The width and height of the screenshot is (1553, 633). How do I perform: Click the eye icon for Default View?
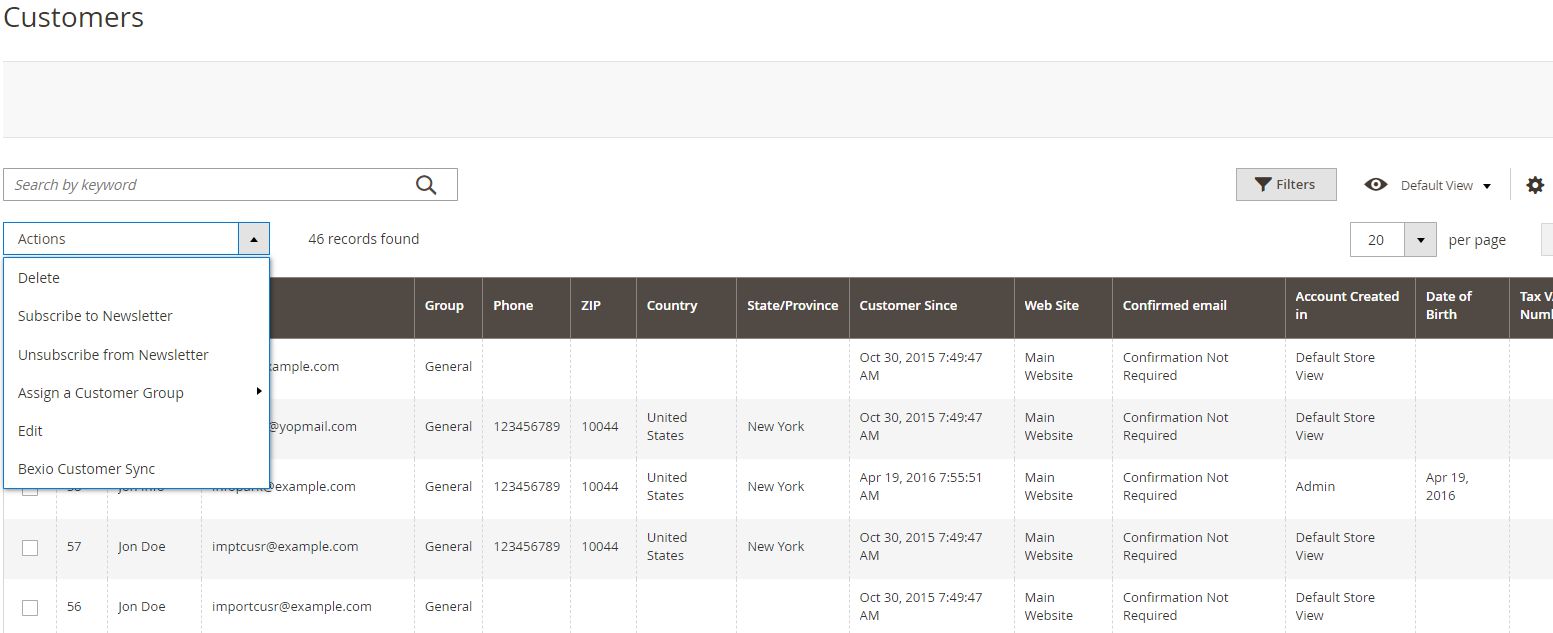pos(1376,185)
